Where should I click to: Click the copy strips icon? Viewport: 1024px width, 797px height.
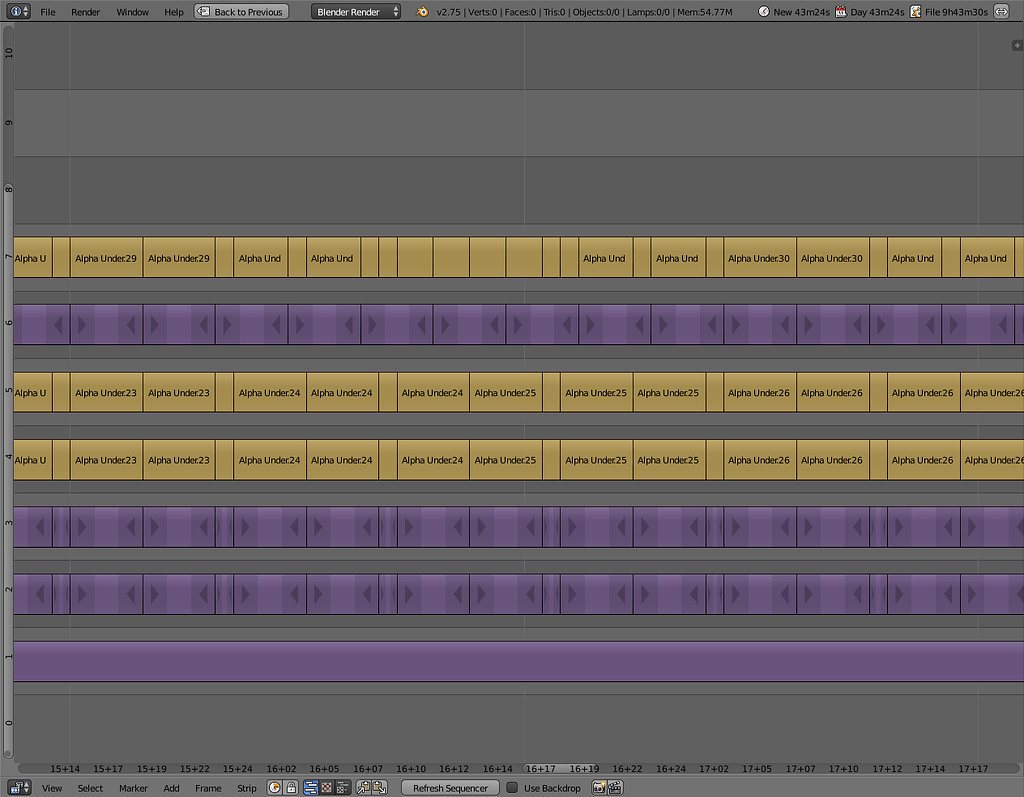pyautogui.click(x=364, y=788)
